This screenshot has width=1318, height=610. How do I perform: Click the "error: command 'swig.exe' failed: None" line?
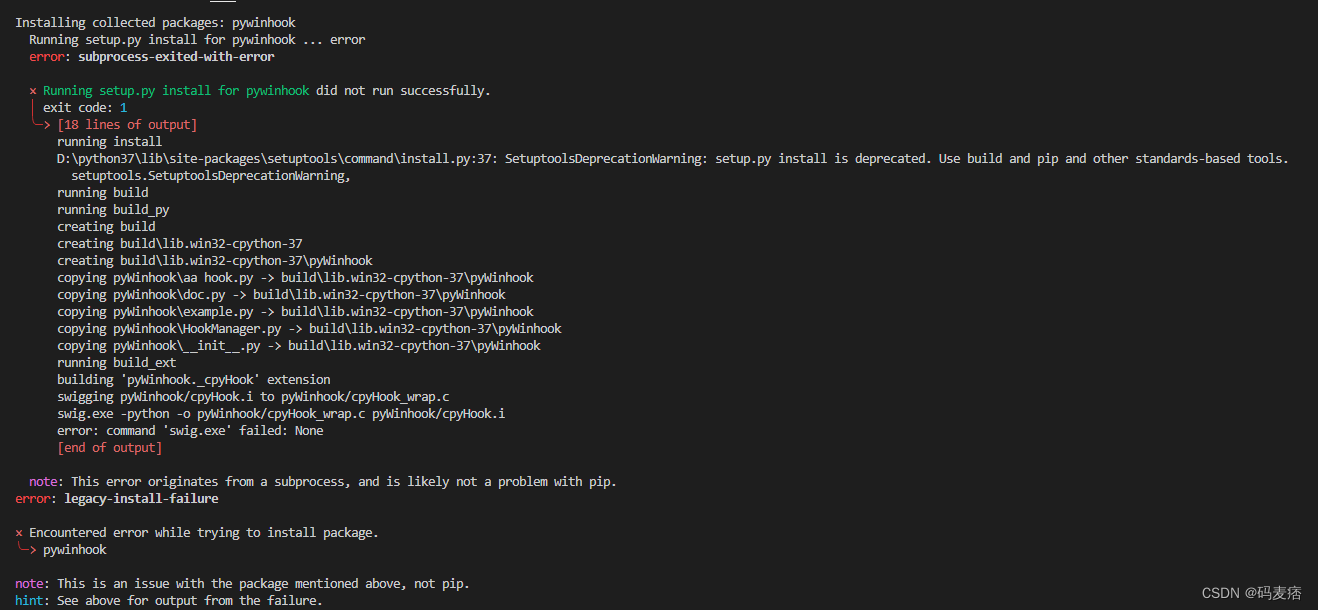click(x=190, y=431)
